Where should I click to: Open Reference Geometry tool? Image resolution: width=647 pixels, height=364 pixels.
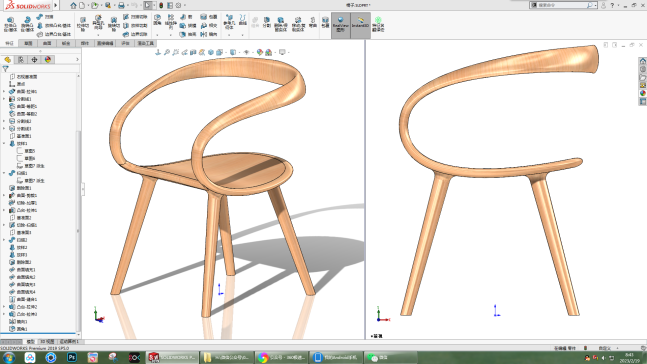coord(229,22)
